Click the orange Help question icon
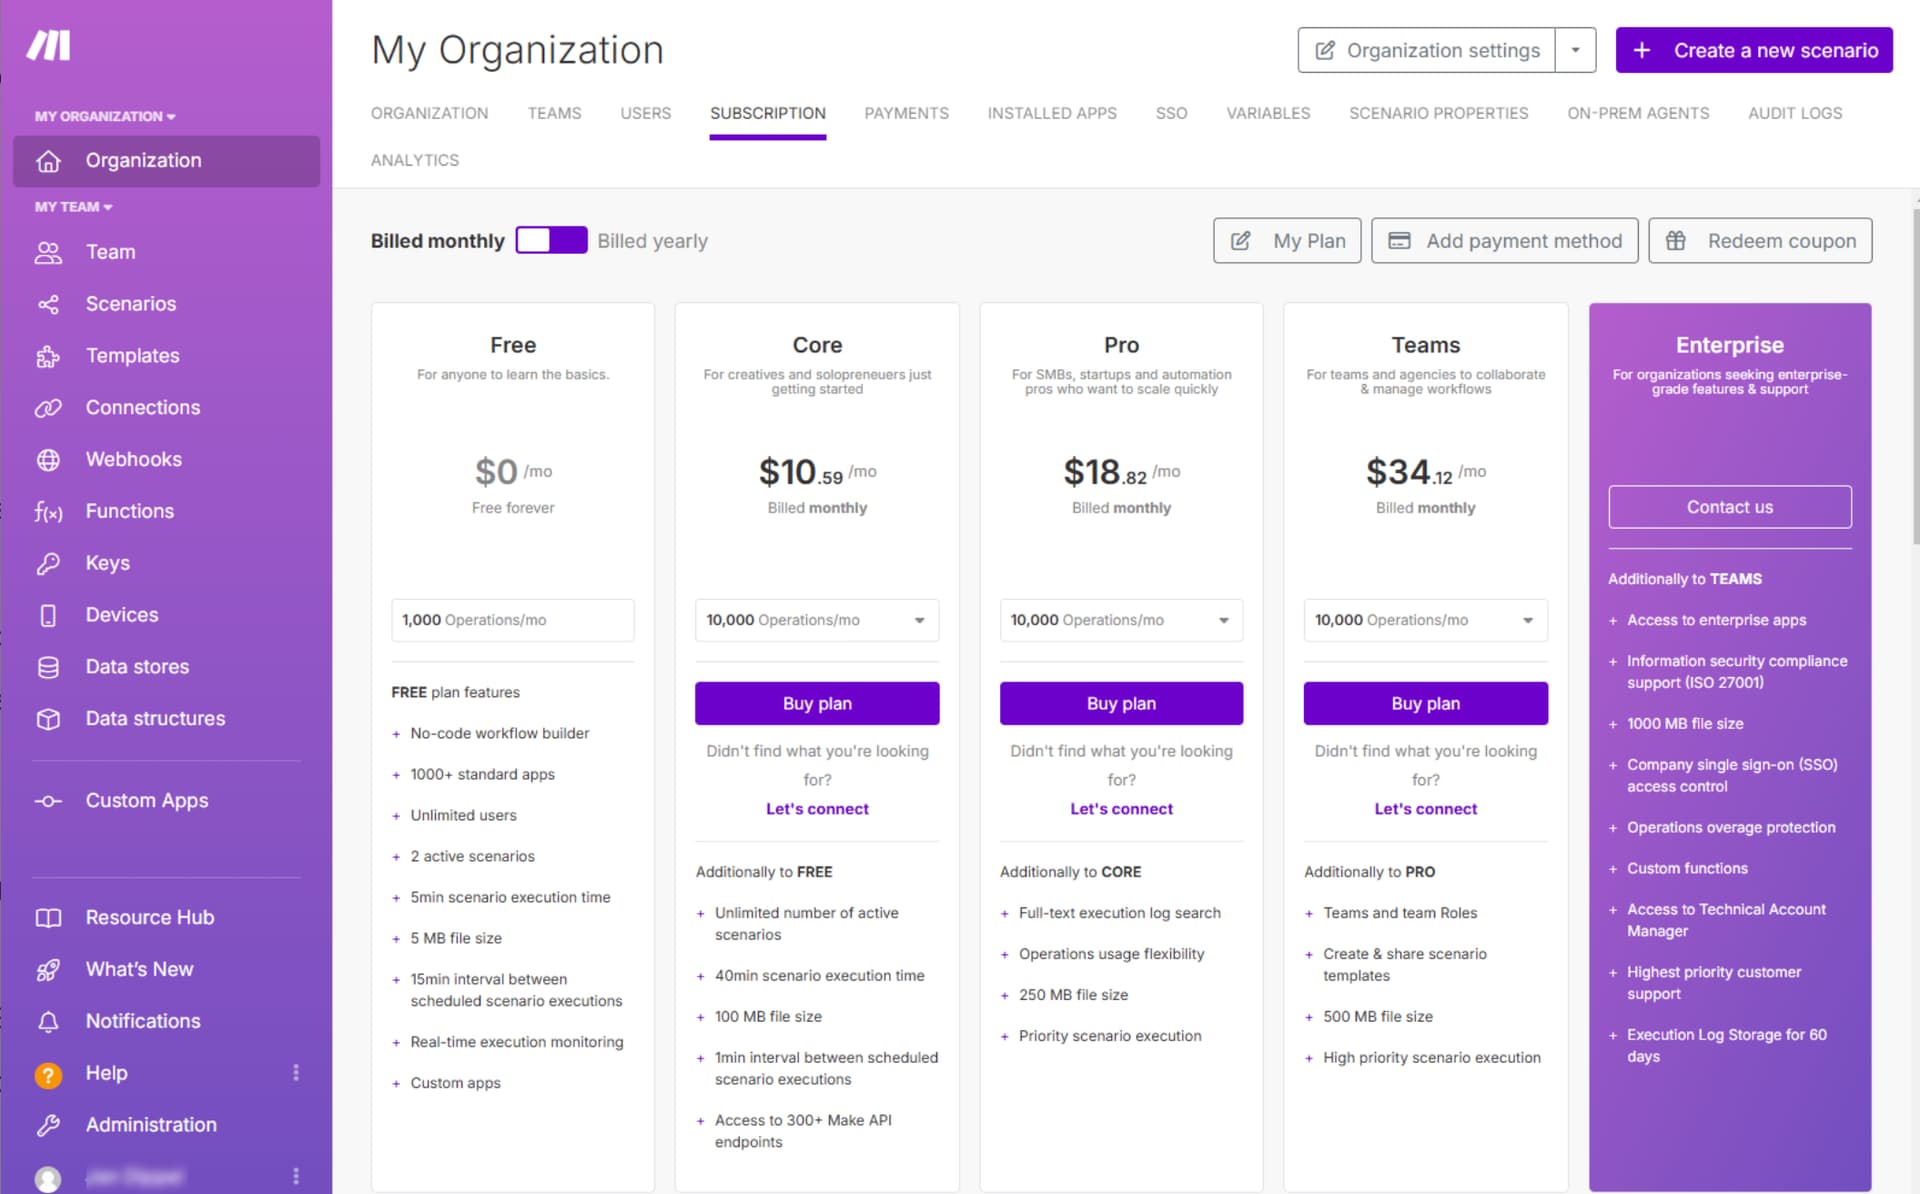The width and height of the screenshot is (1920, 1194). 48,1075
